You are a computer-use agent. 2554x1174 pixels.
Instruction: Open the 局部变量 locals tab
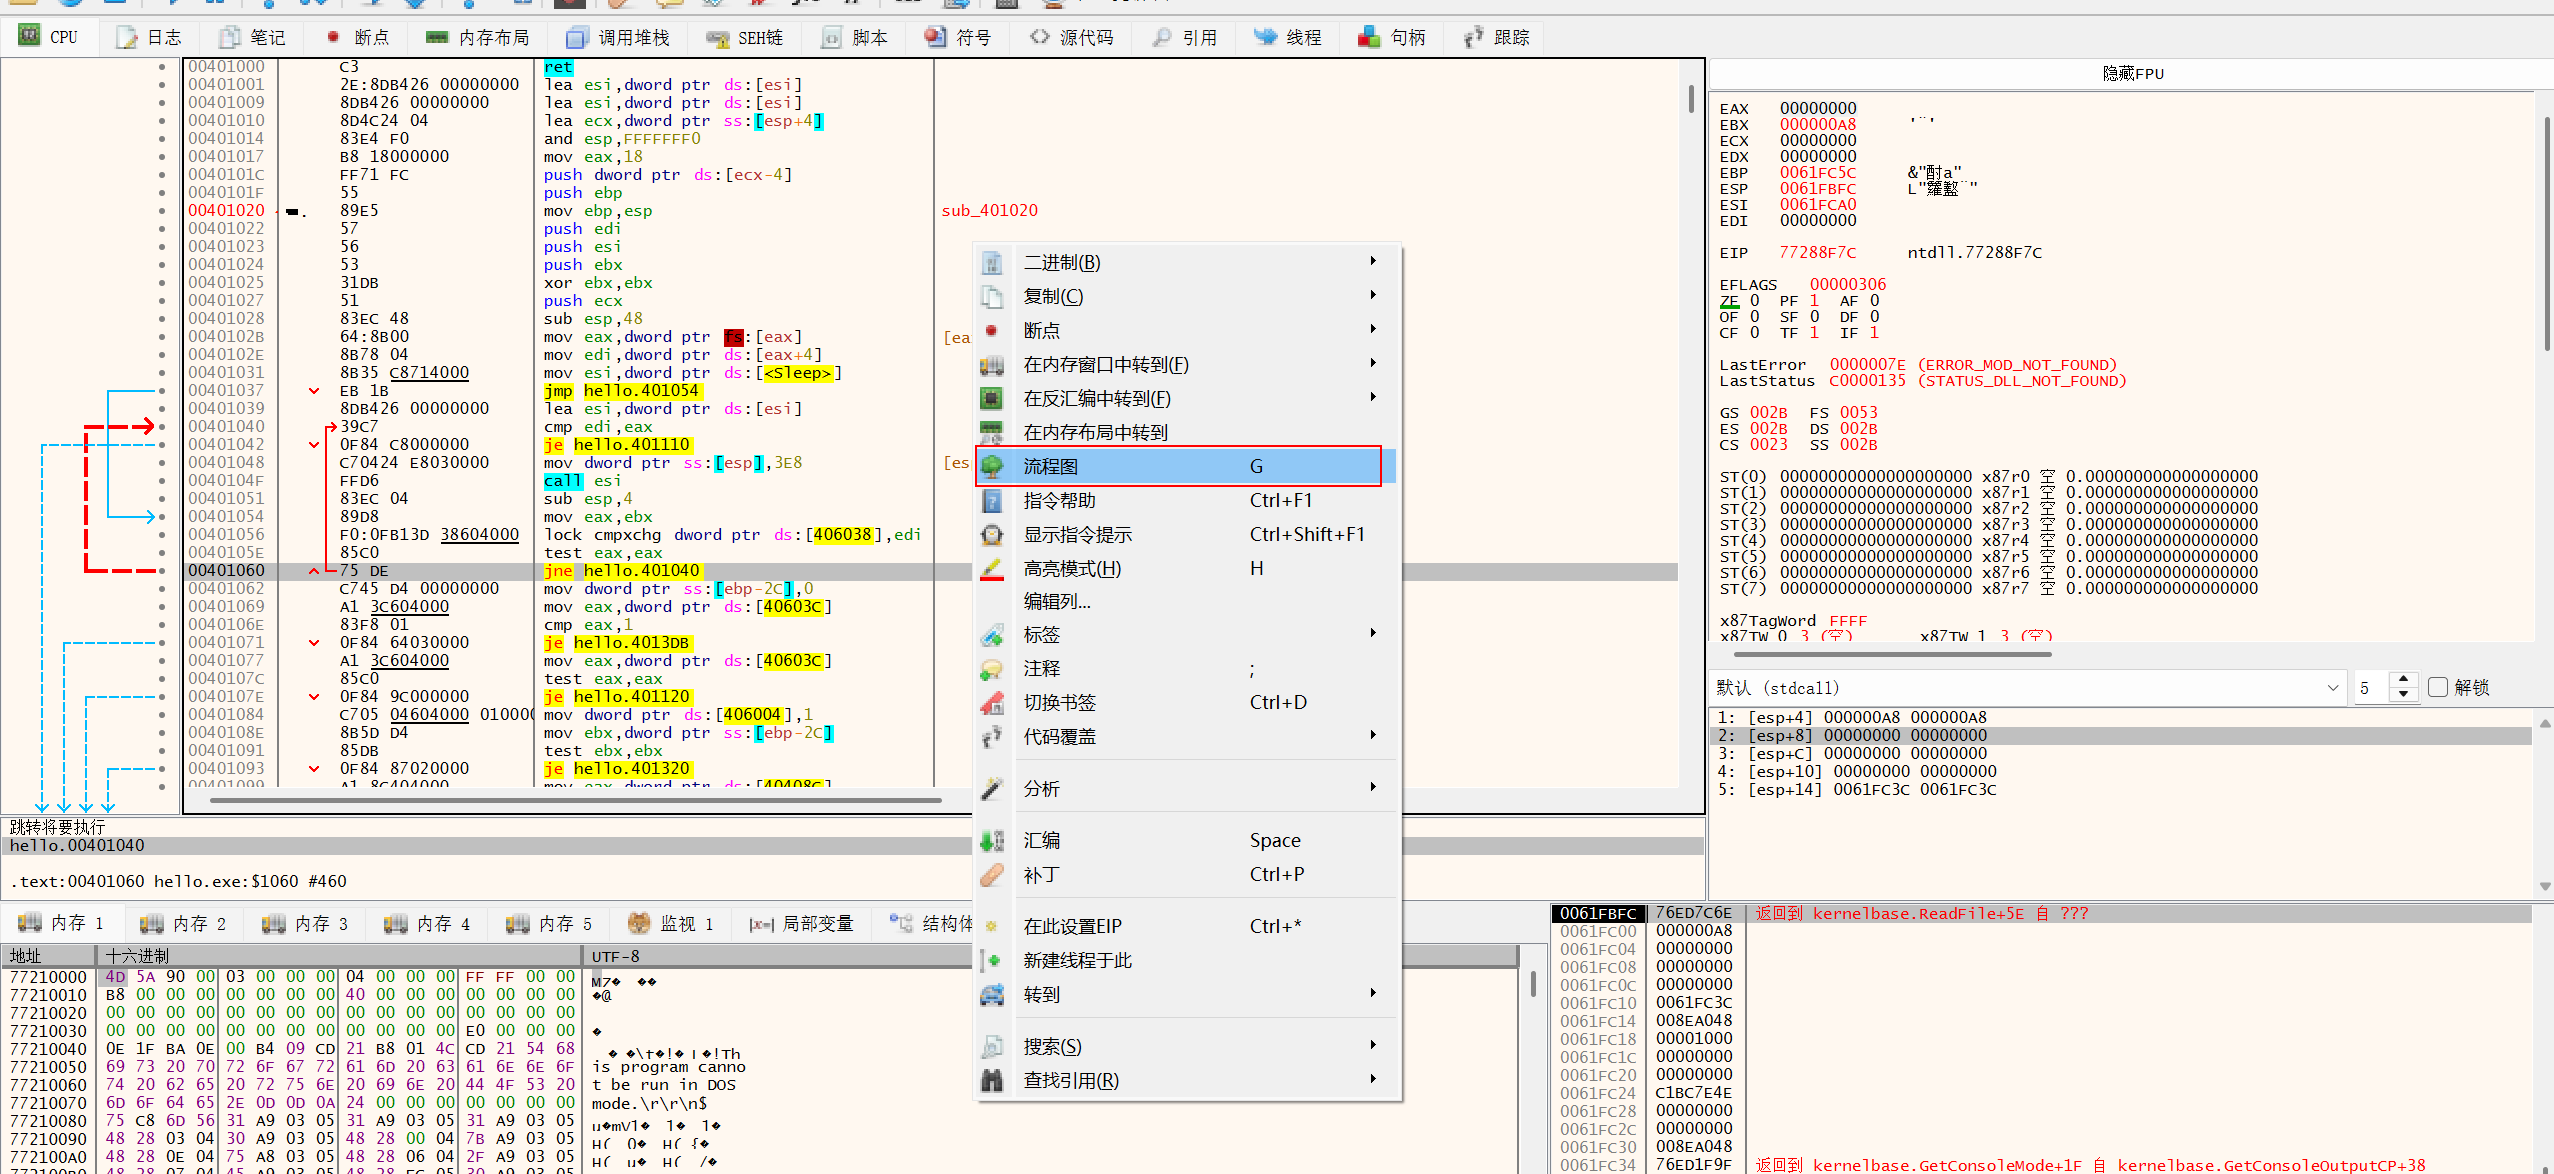click(x=802, y=923)
